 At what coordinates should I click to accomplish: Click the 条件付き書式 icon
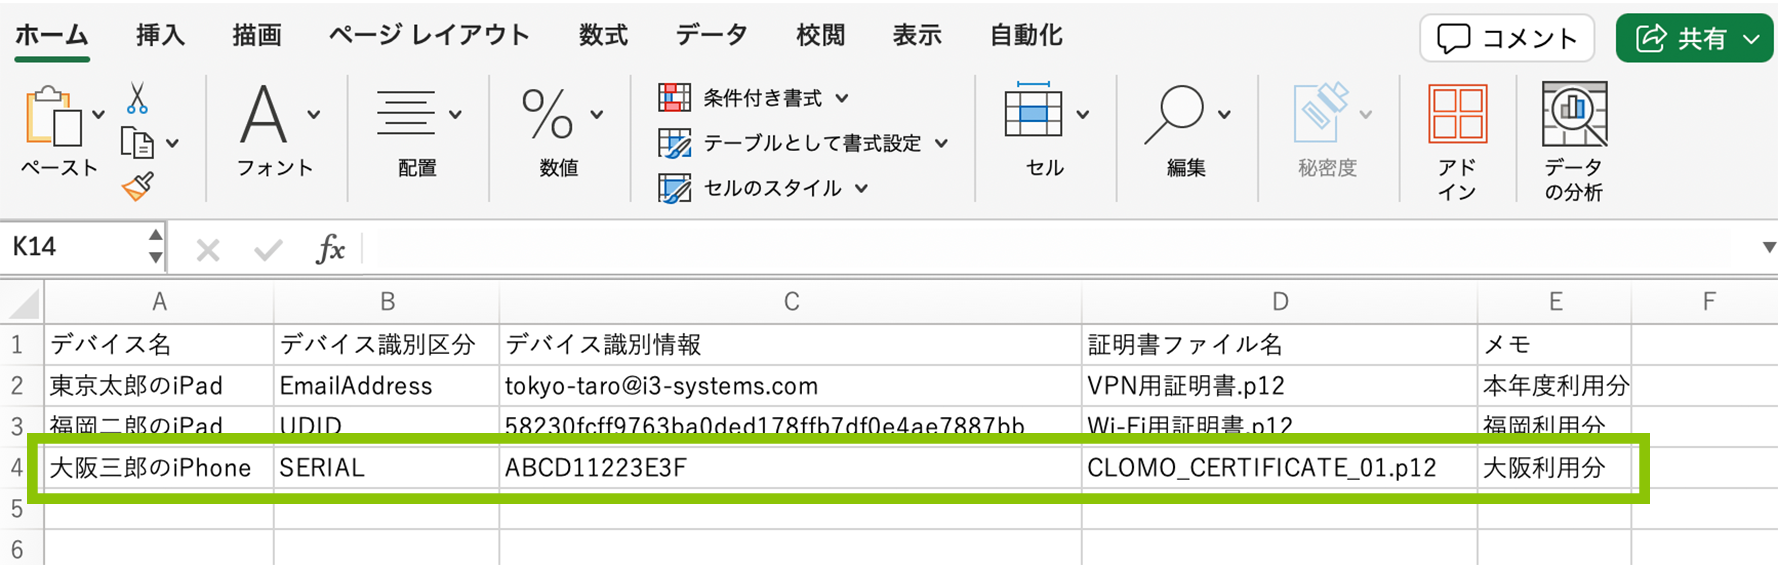click(x=674, y=98)
